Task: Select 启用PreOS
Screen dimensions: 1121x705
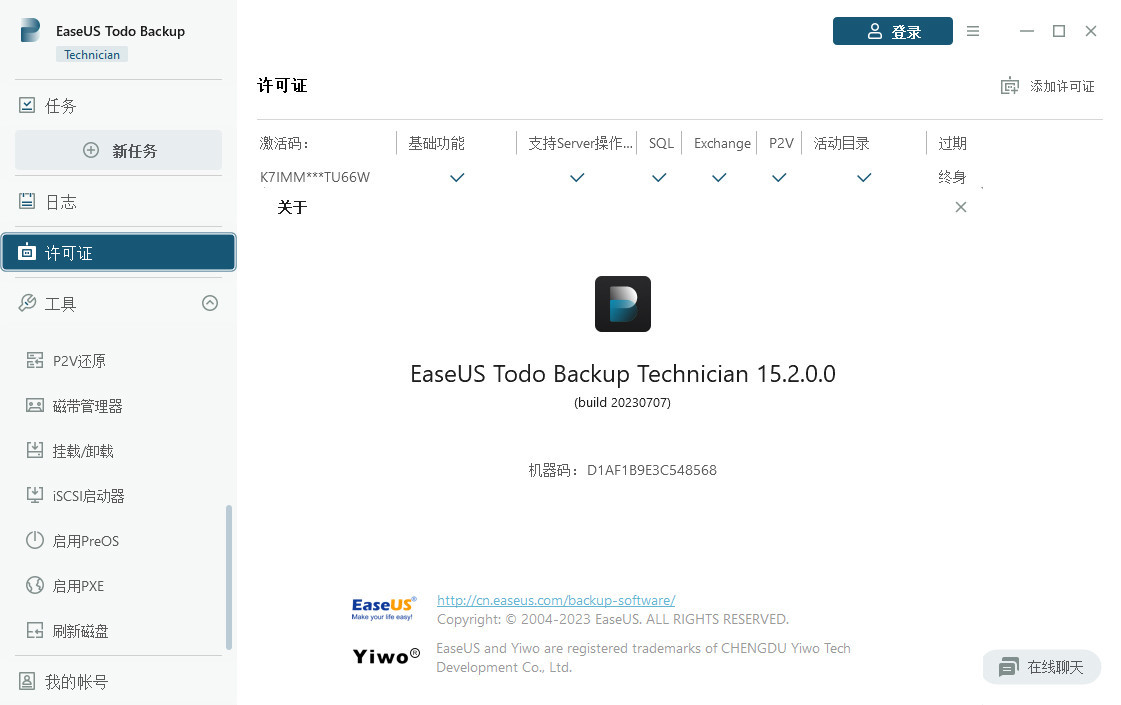Action: pyautogui.click(x=86, y=541)
